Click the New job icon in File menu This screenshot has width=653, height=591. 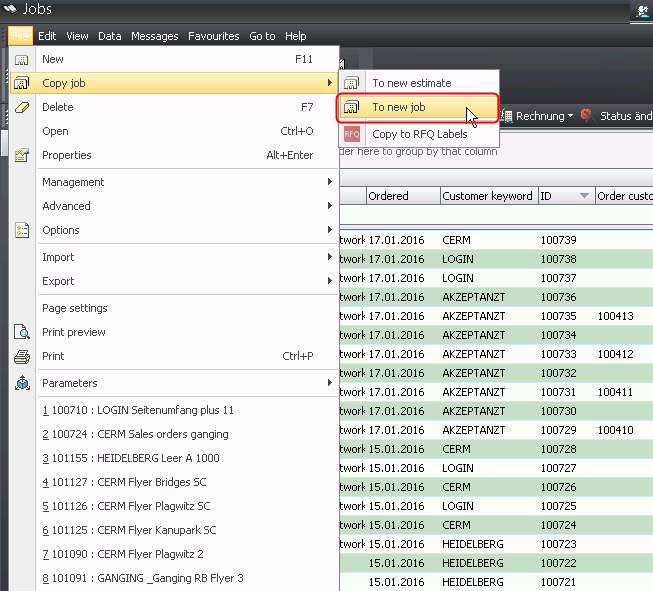[x=21, y=60]
